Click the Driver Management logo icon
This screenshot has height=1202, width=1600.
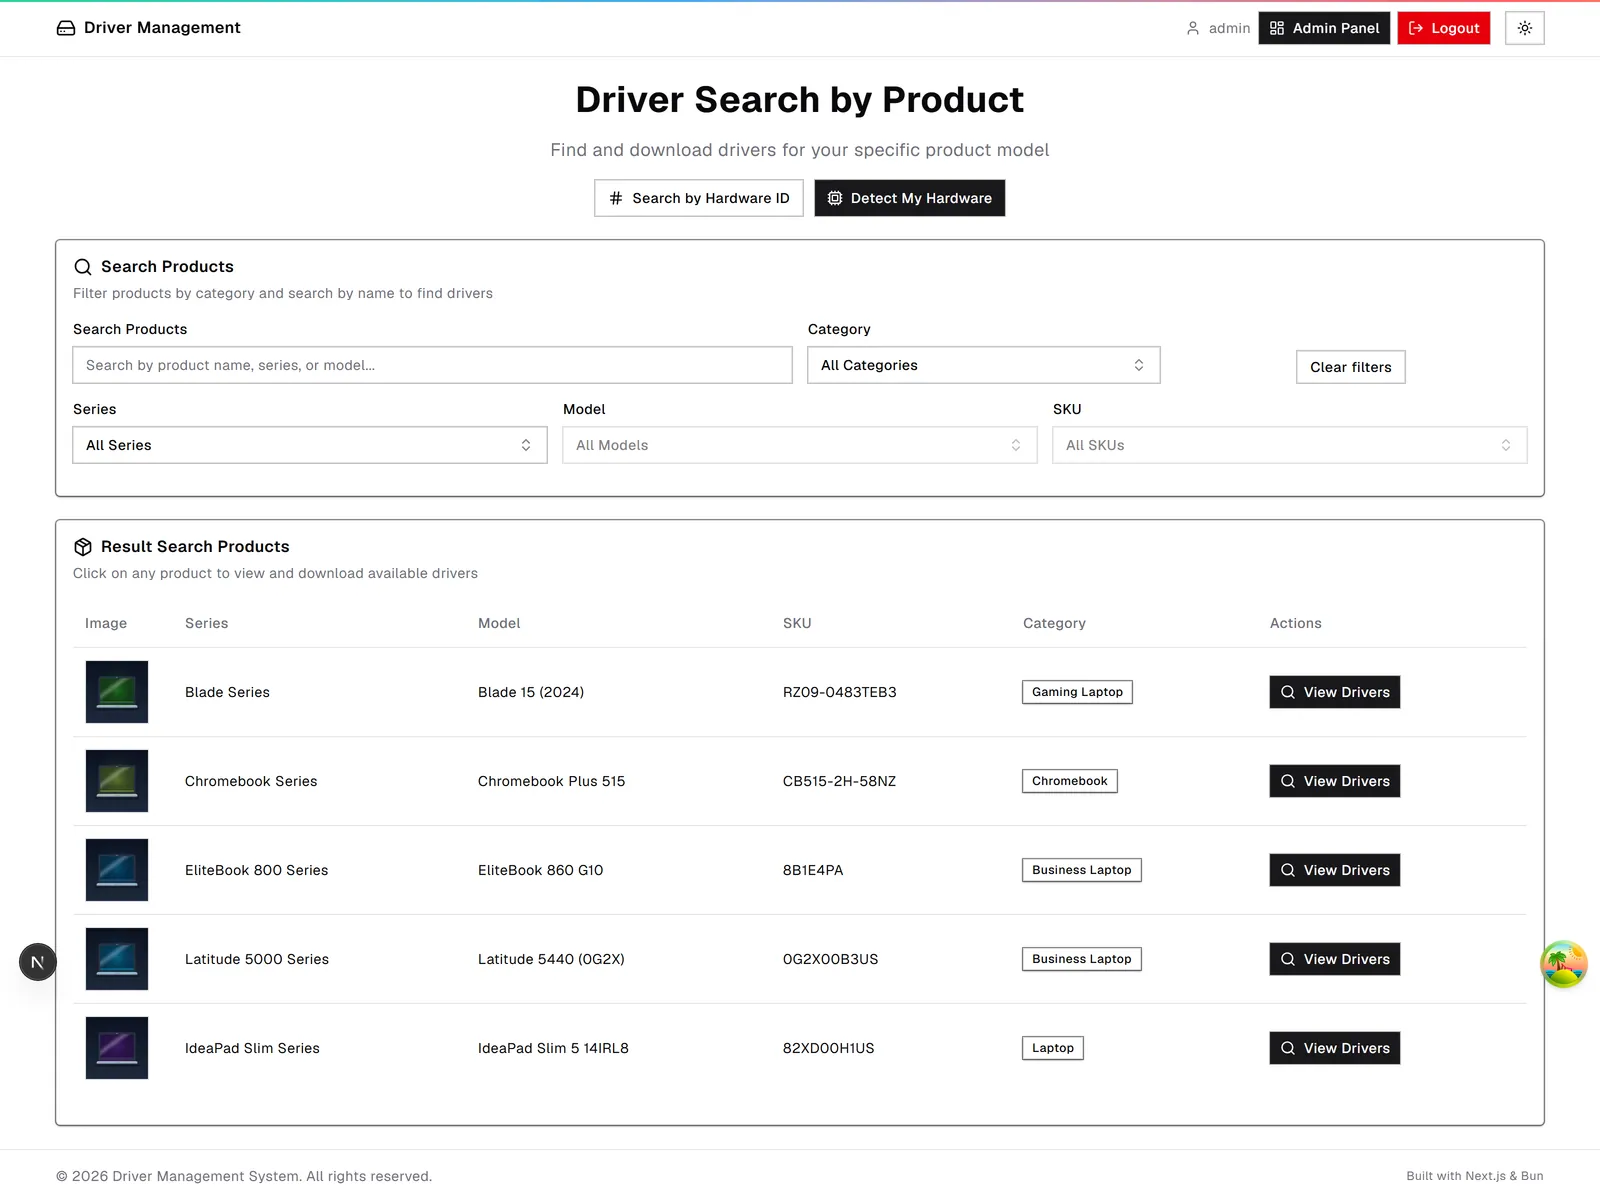point(66,28)
